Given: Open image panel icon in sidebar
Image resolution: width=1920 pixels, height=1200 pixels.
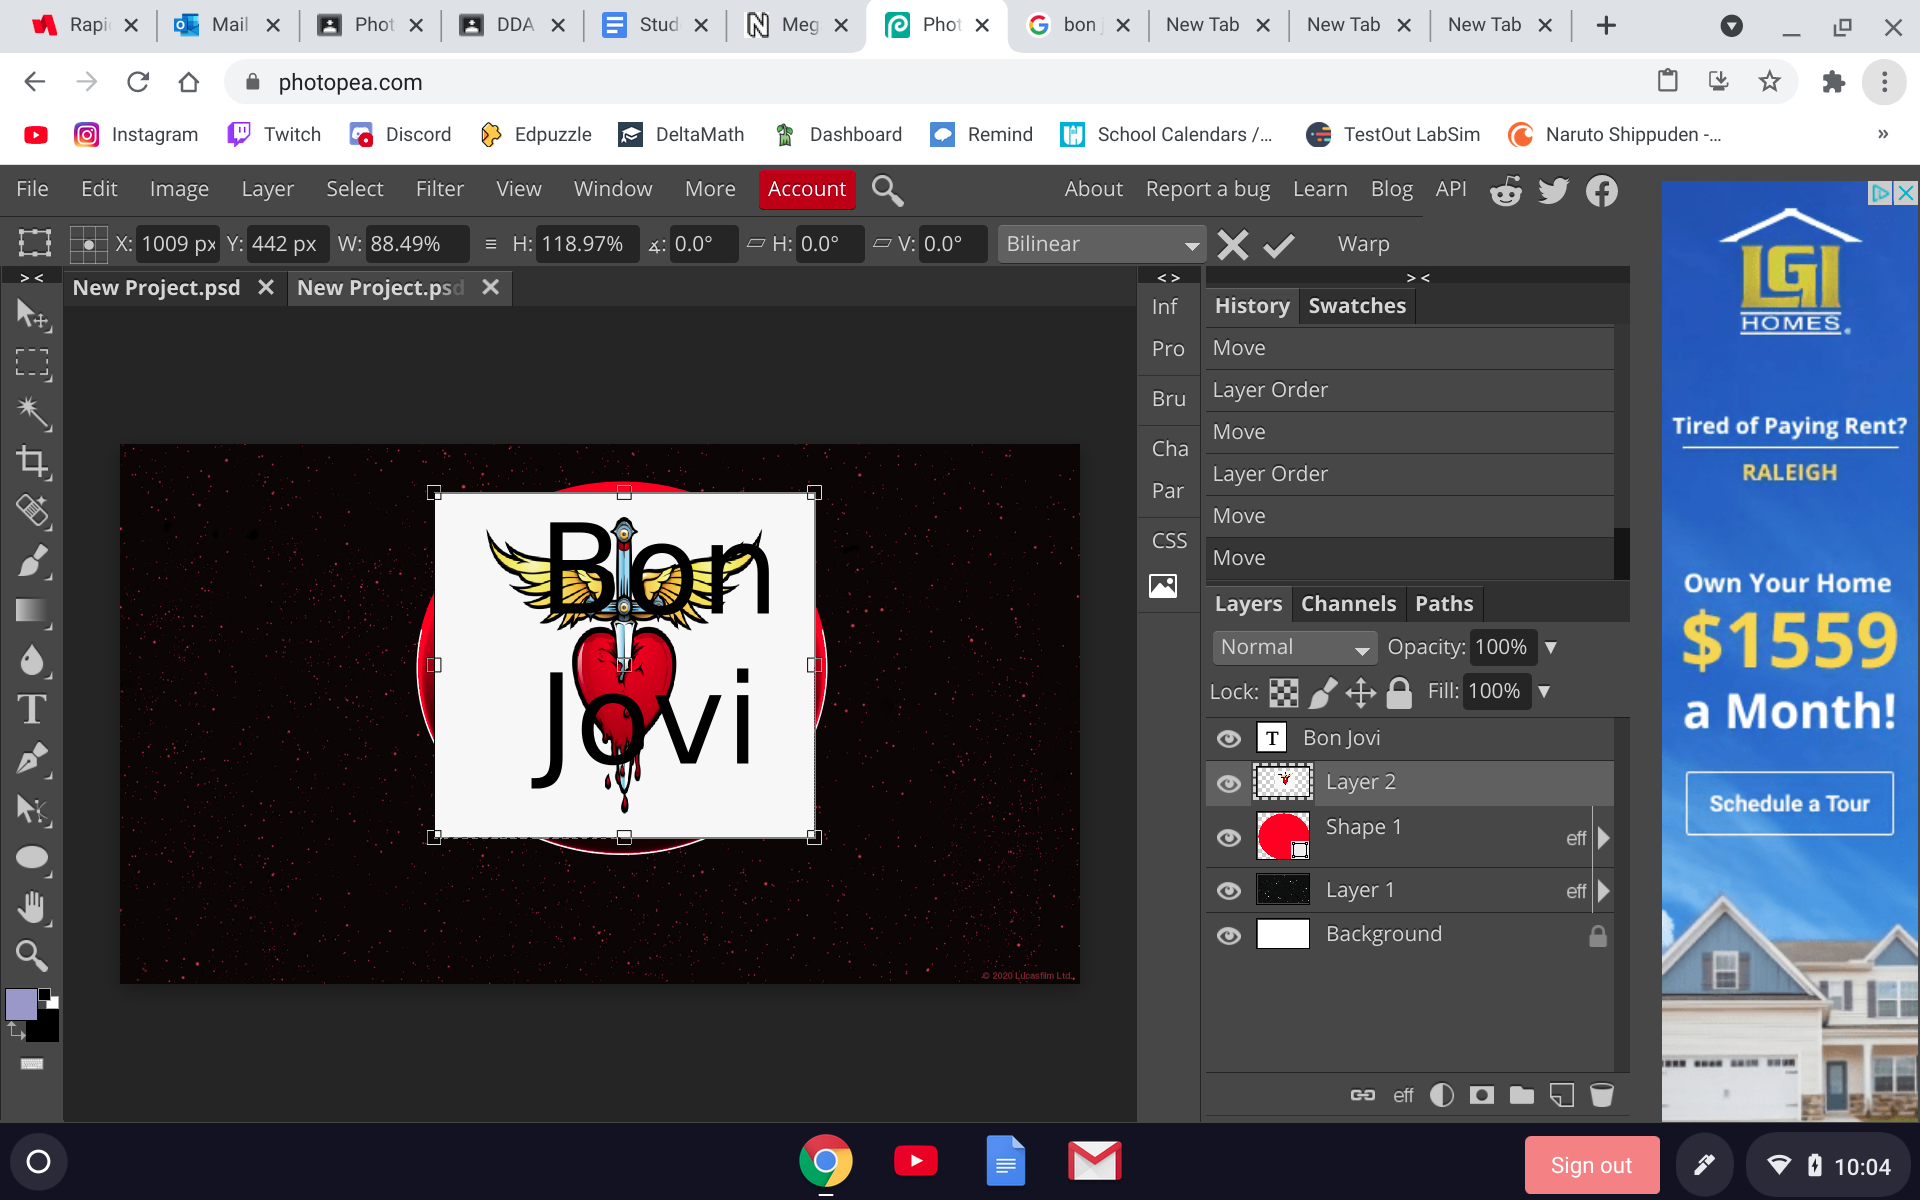Looking at the screenshot, I should 1163,586.
